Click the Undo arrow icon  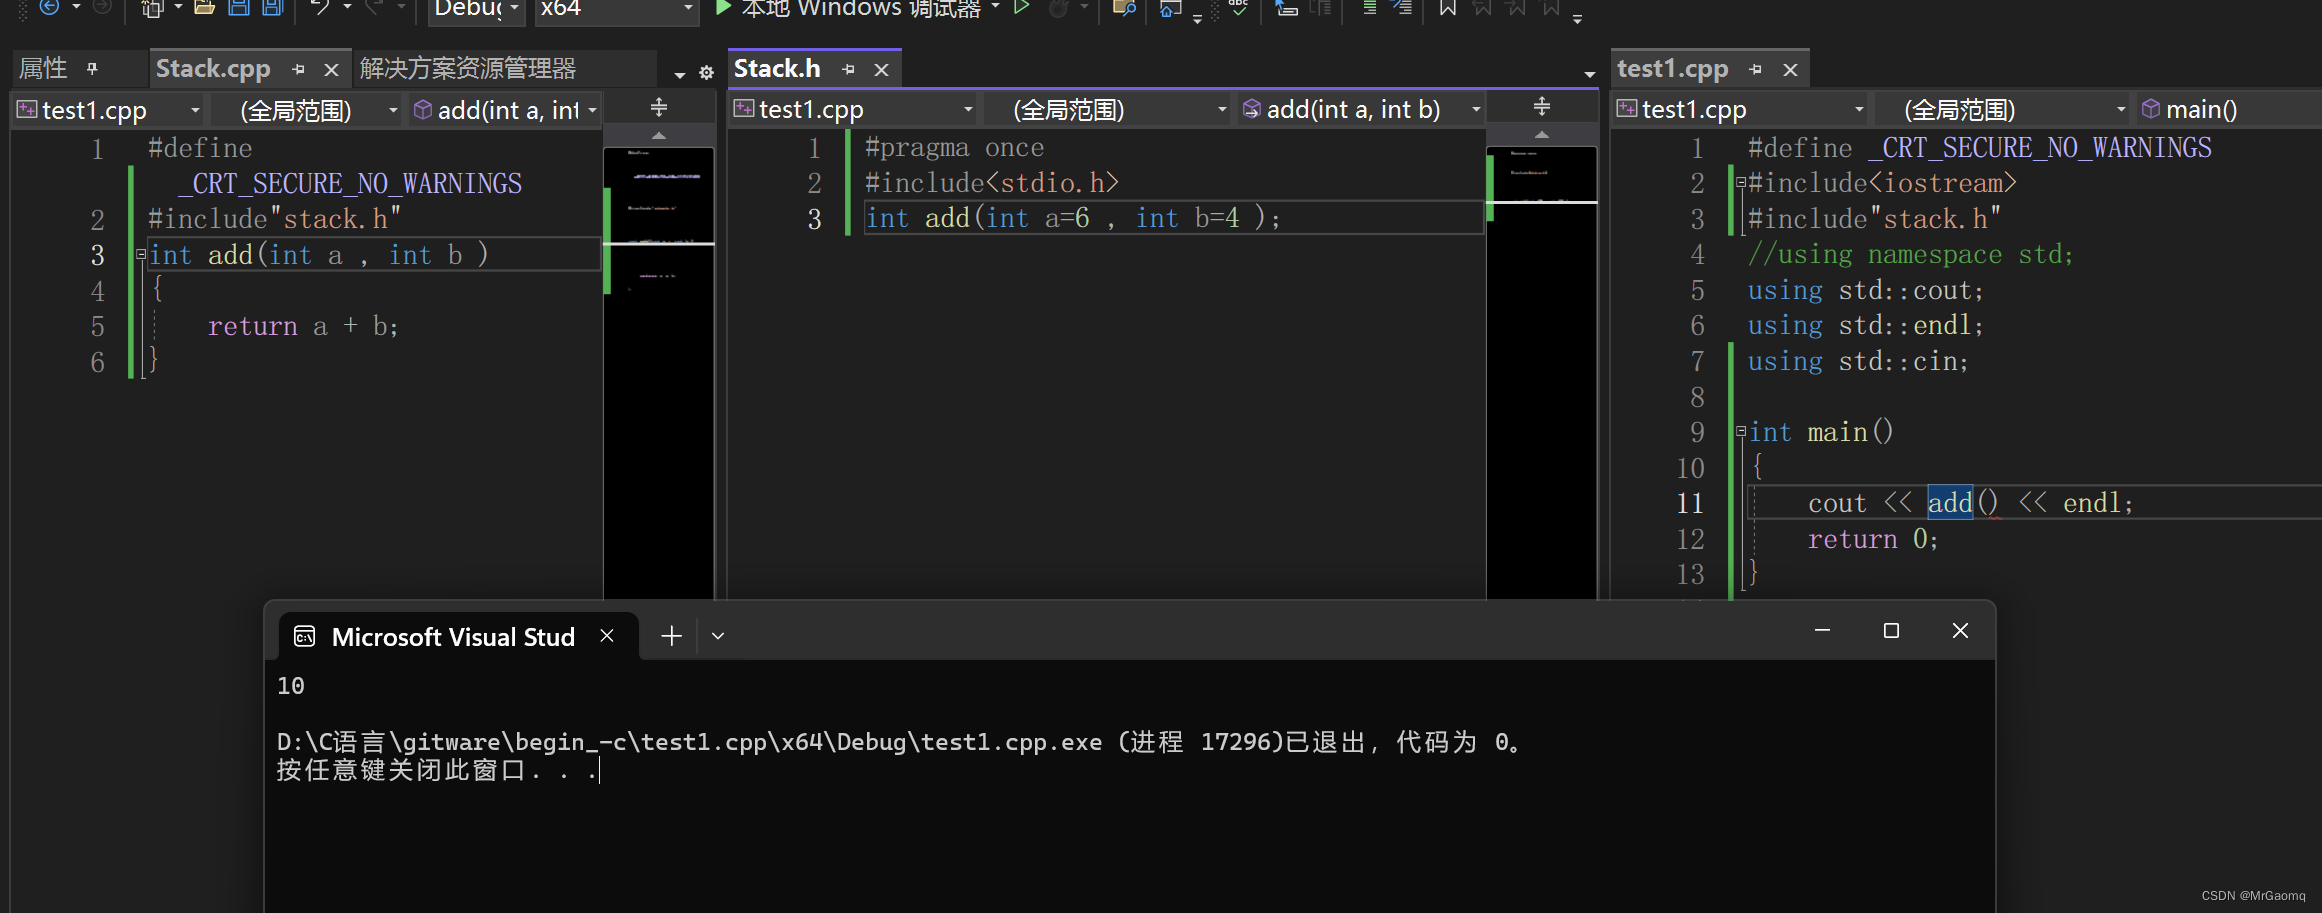[x=320, y=7]
